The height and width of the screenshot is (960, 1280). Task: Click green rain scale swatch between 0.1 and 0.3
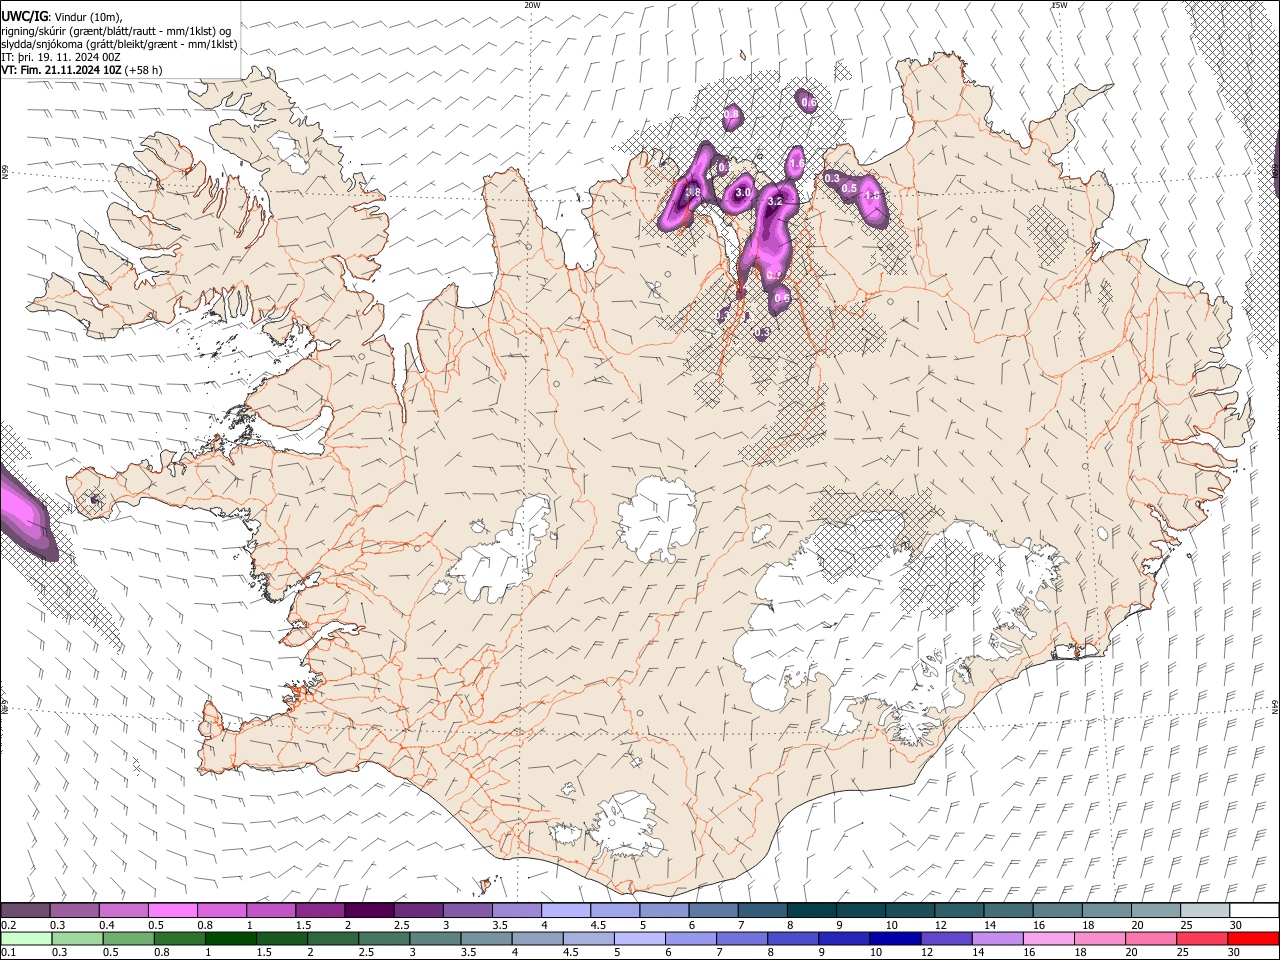25,938
